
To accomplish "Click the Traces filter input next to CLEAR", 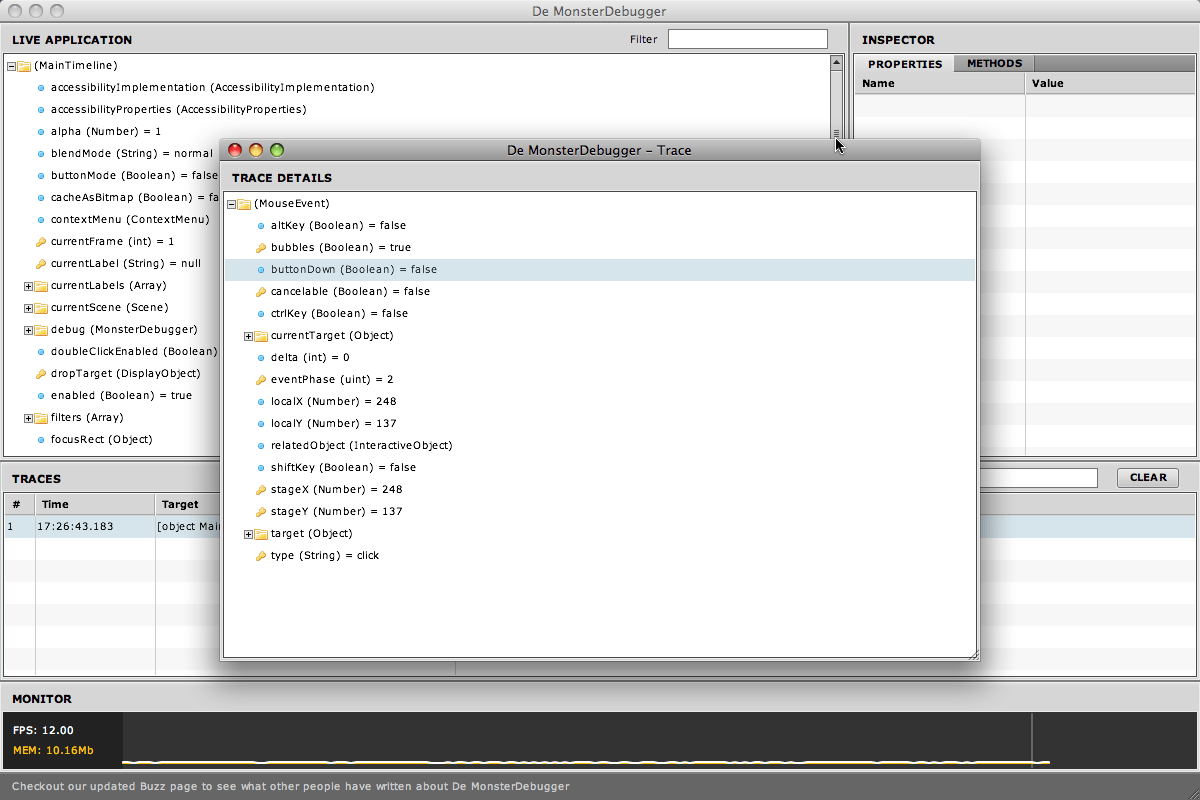I will pyautogui.click(x=1038, y=478).
